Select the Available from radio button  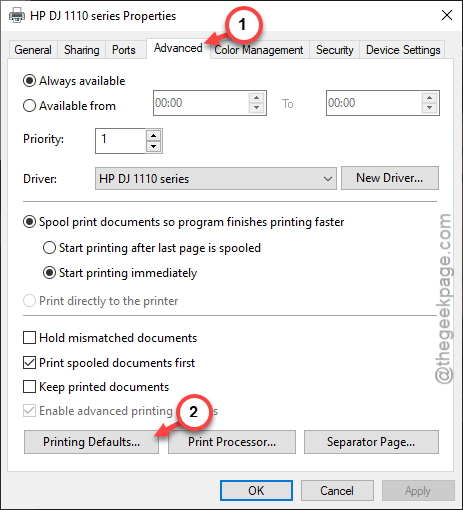[29, 106]
